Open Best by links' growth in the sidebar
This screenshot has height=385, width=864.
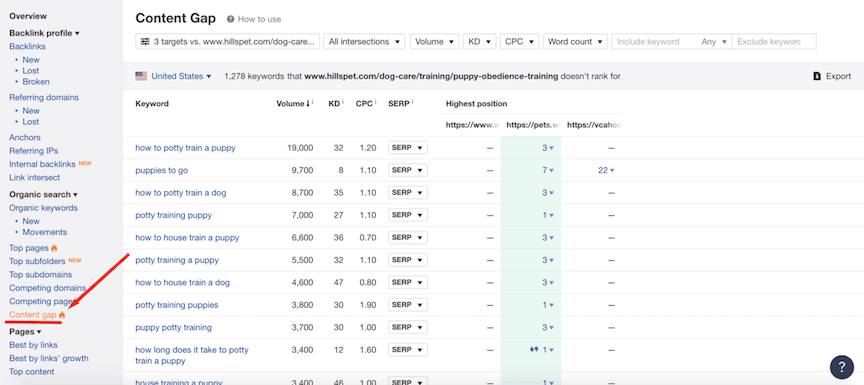pos(49,358)
